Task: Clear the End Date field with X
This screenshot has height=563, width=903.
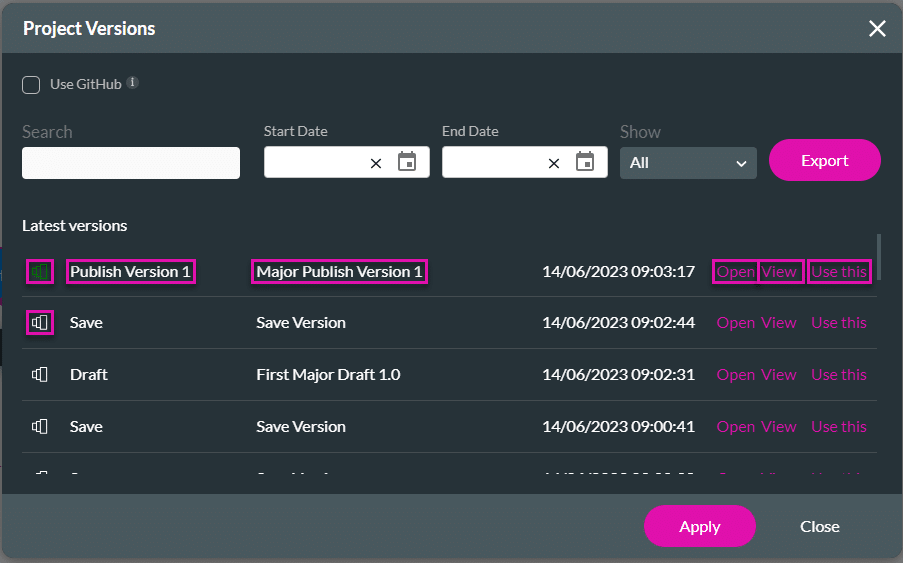Action: pyautogui.click(x=554, y=163)
